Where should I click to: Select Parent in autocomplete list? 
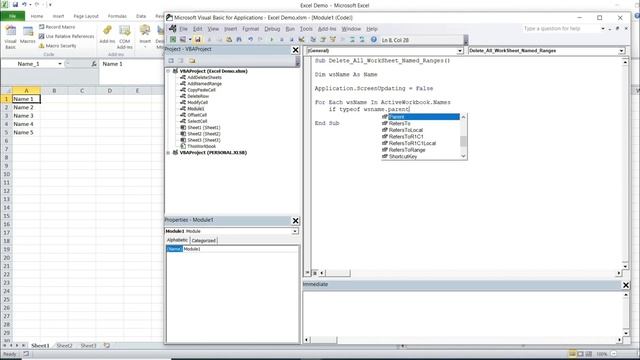coord(420,117)
